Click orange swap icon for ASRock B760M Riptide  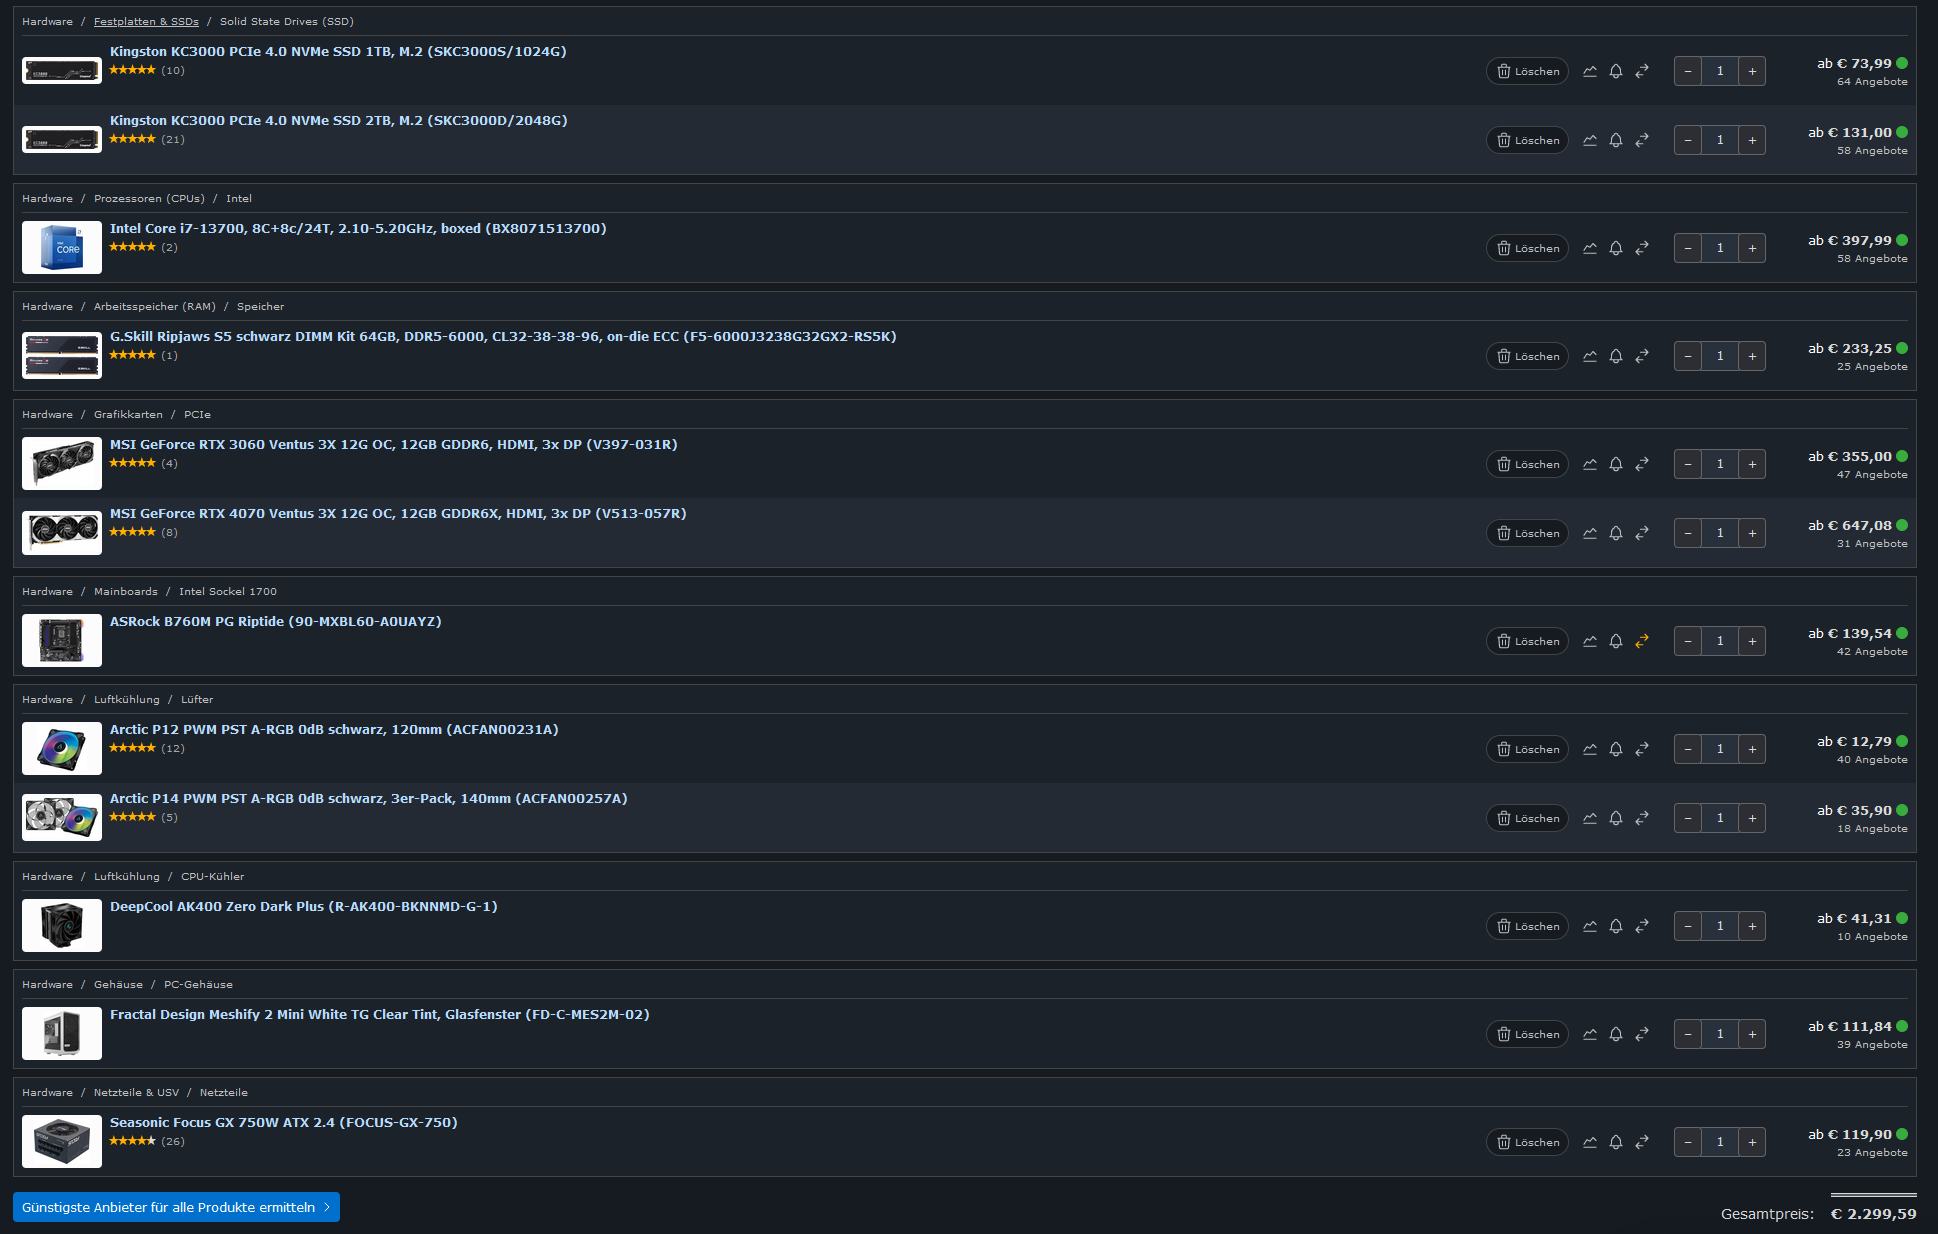point(1642,641)
